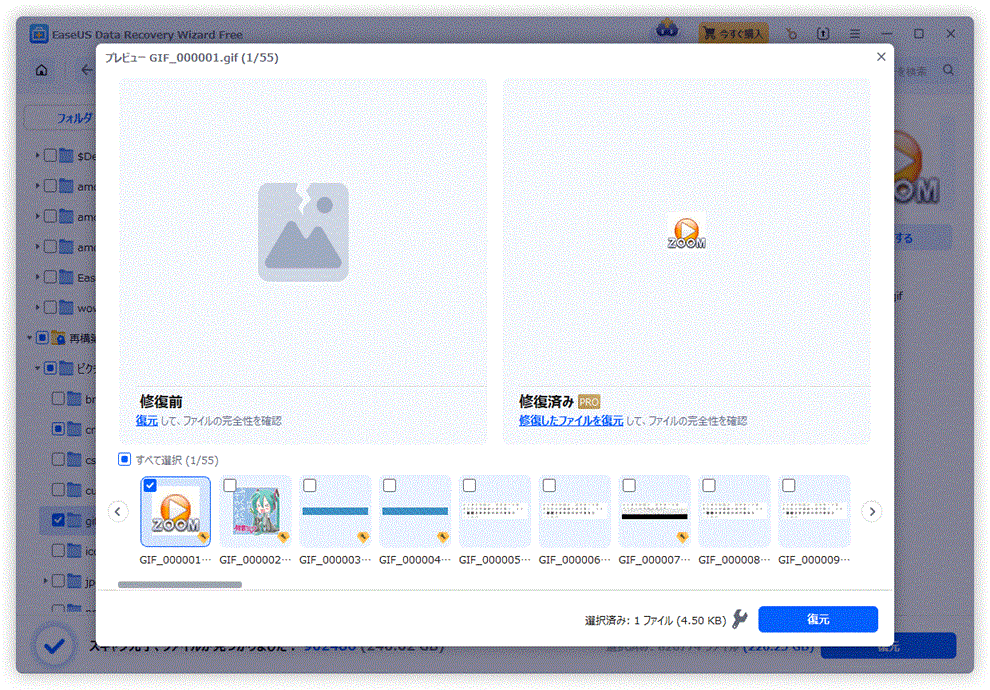Click right arrow to show more thumbnails
This screenshot has width=990, height=690.
pyautogui.click(x=871, y=511)
